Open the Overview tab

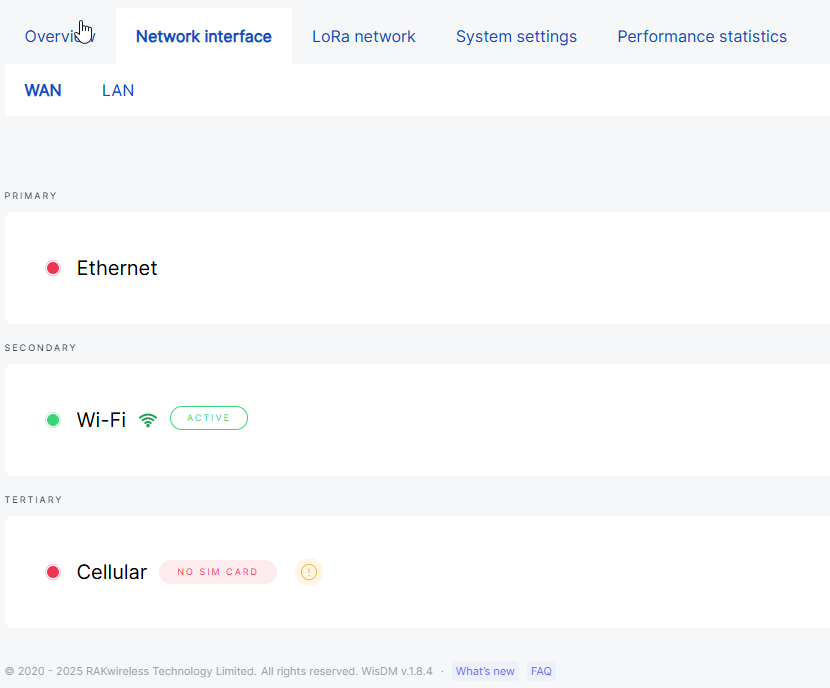(x=55, y=36)
